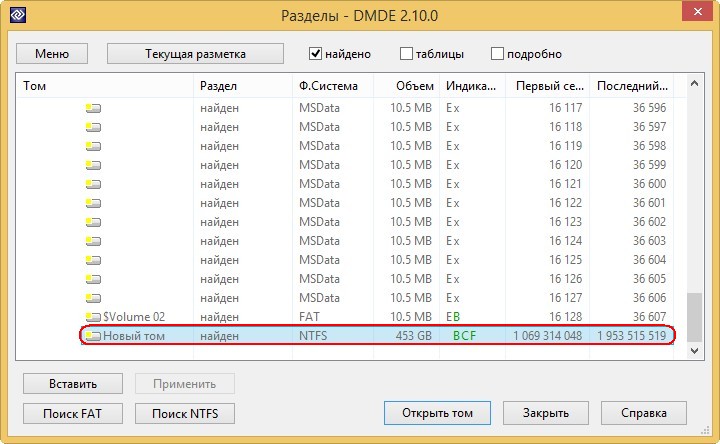Click volume icon in row with sector 16 122

[x=93, y=203]
